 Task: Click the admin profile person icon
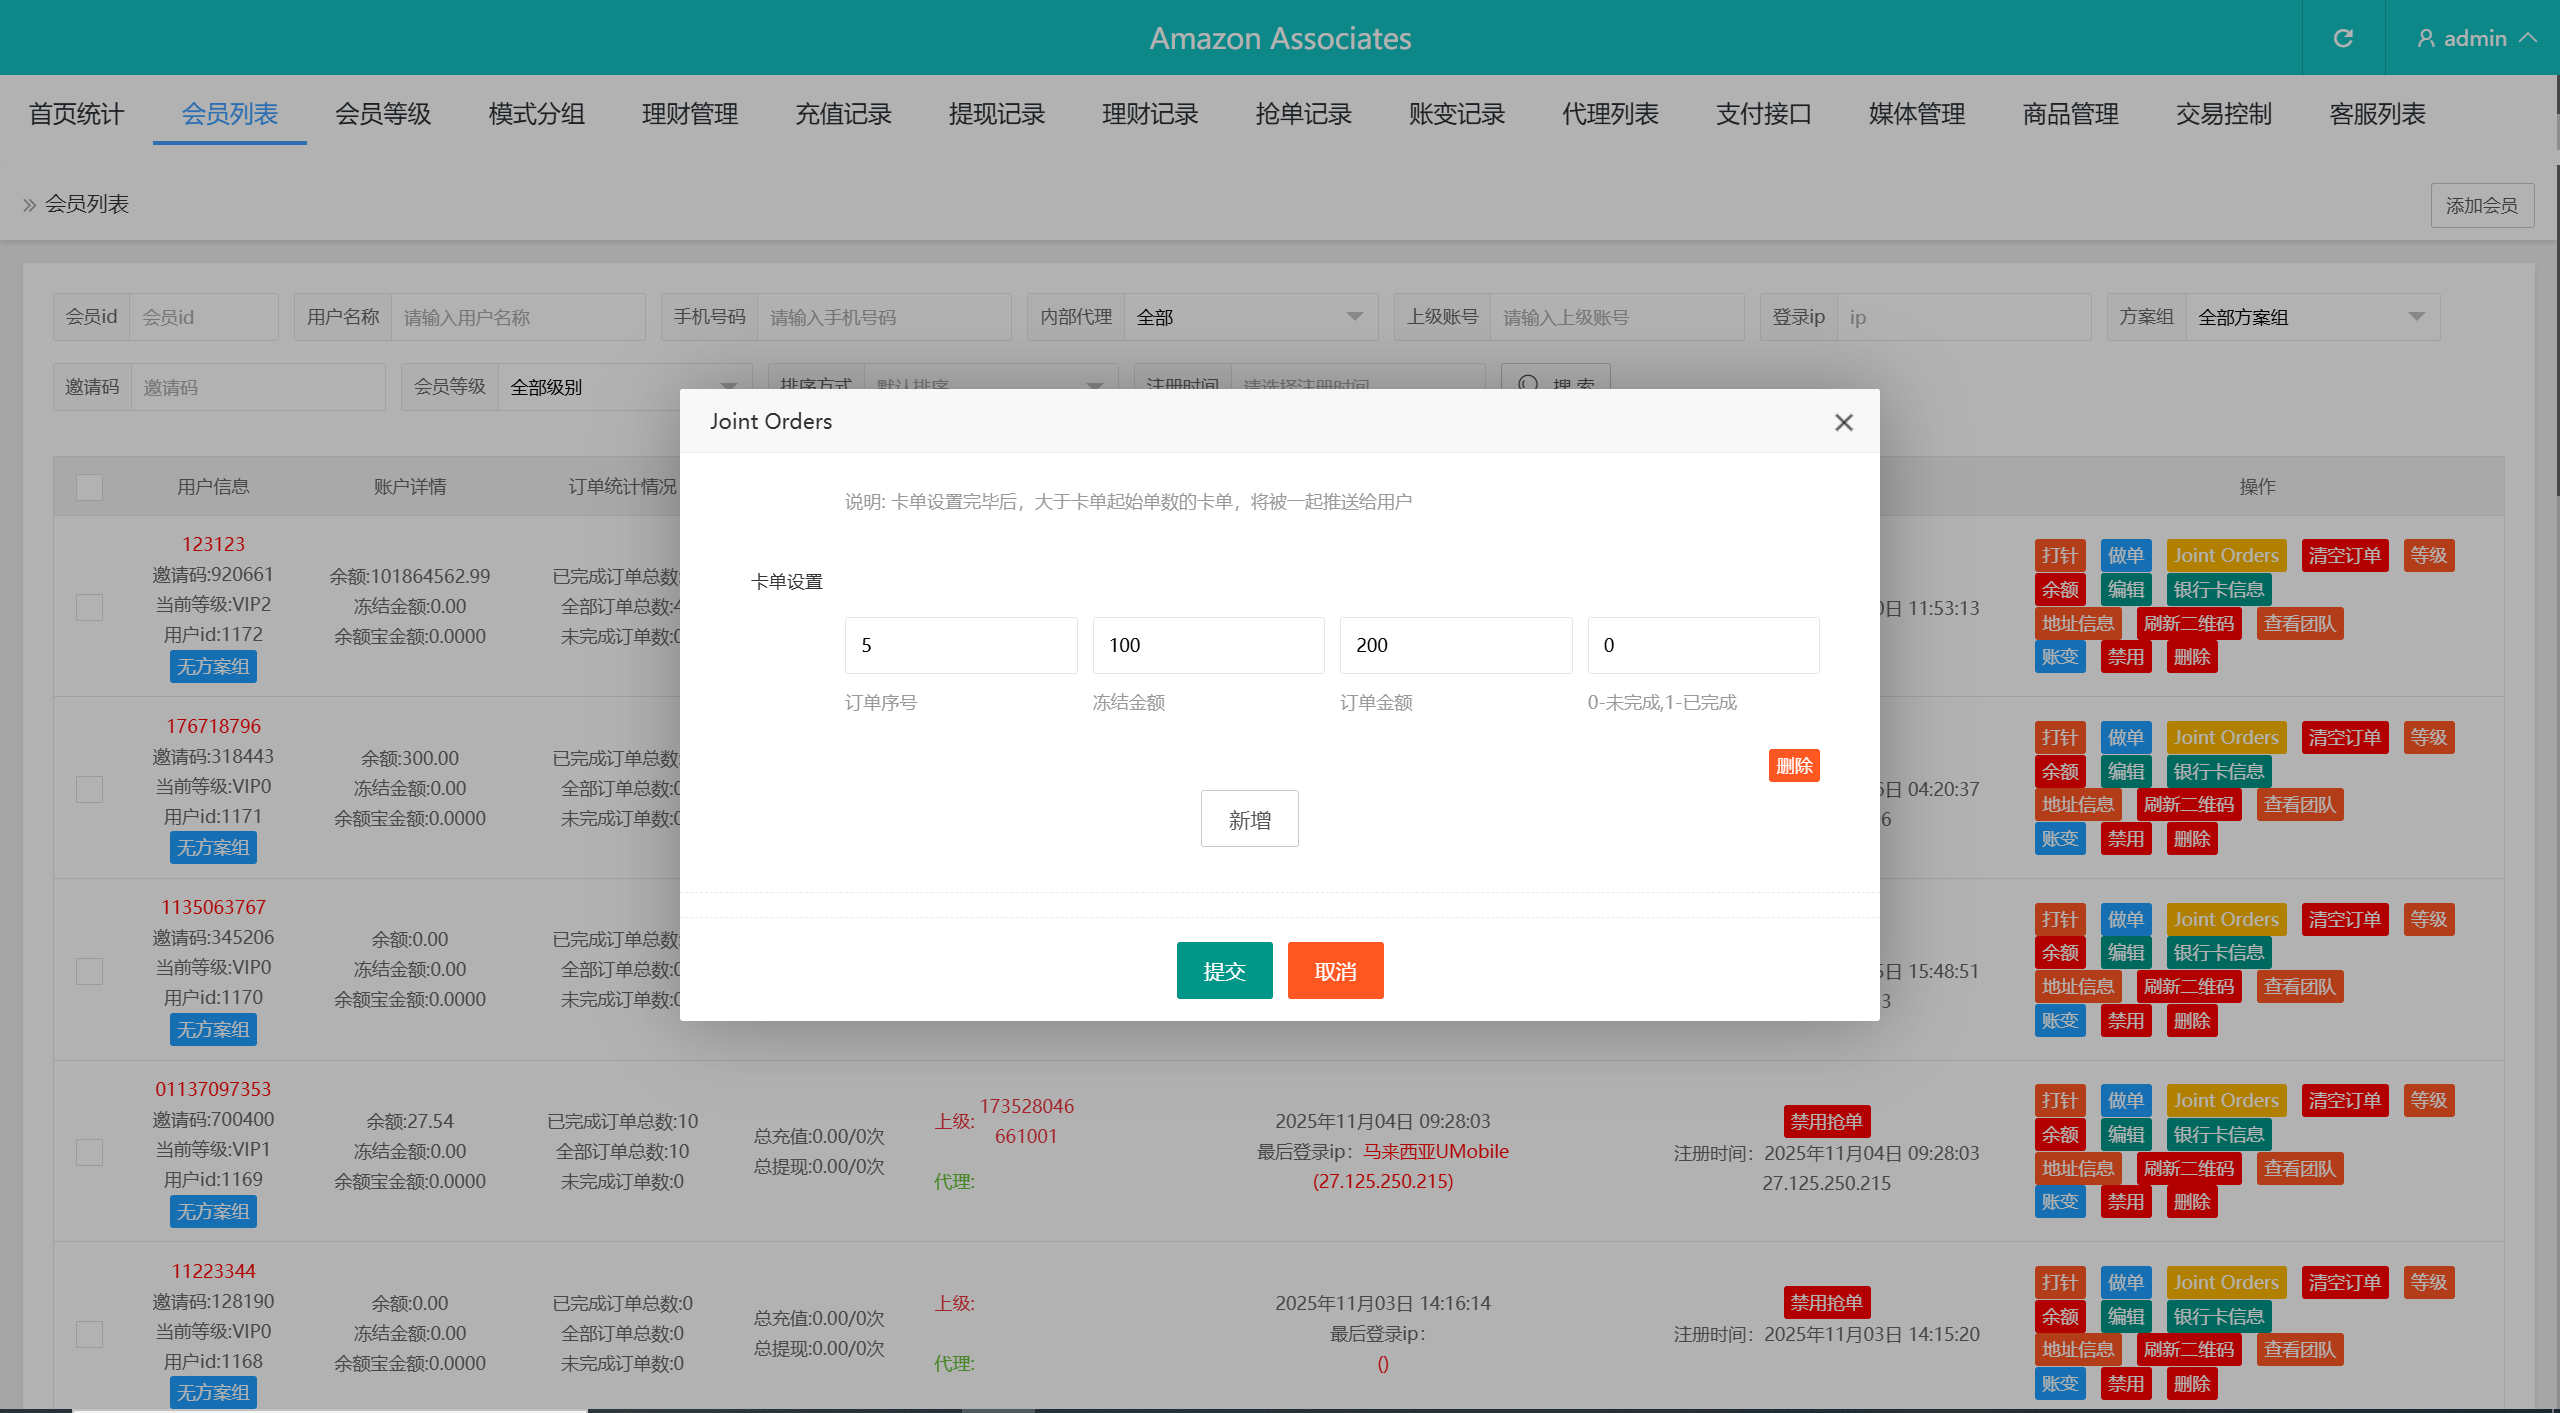pyautogui.click(x=2425, y=38)
